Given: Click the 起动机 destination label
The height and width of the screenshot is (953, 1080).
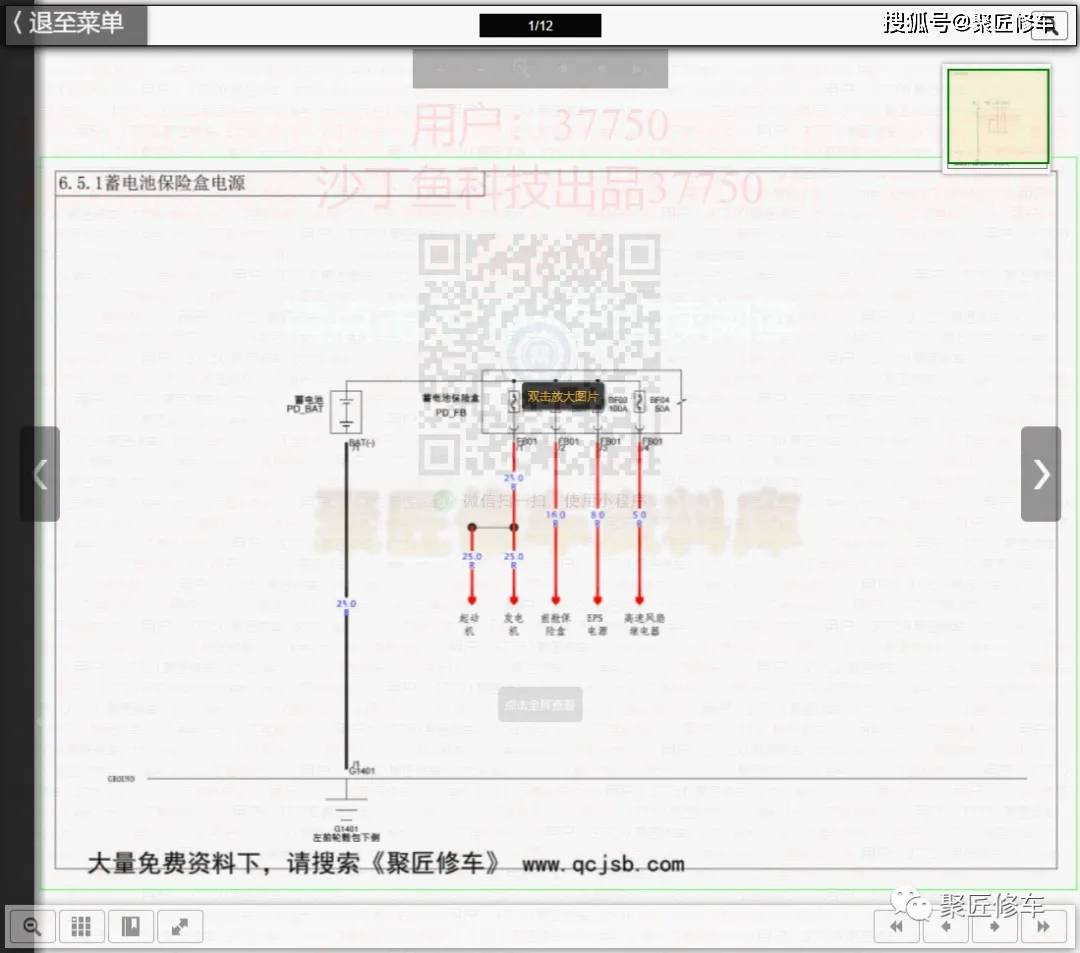Looking at the screenshot, I should tap(469, 624).
